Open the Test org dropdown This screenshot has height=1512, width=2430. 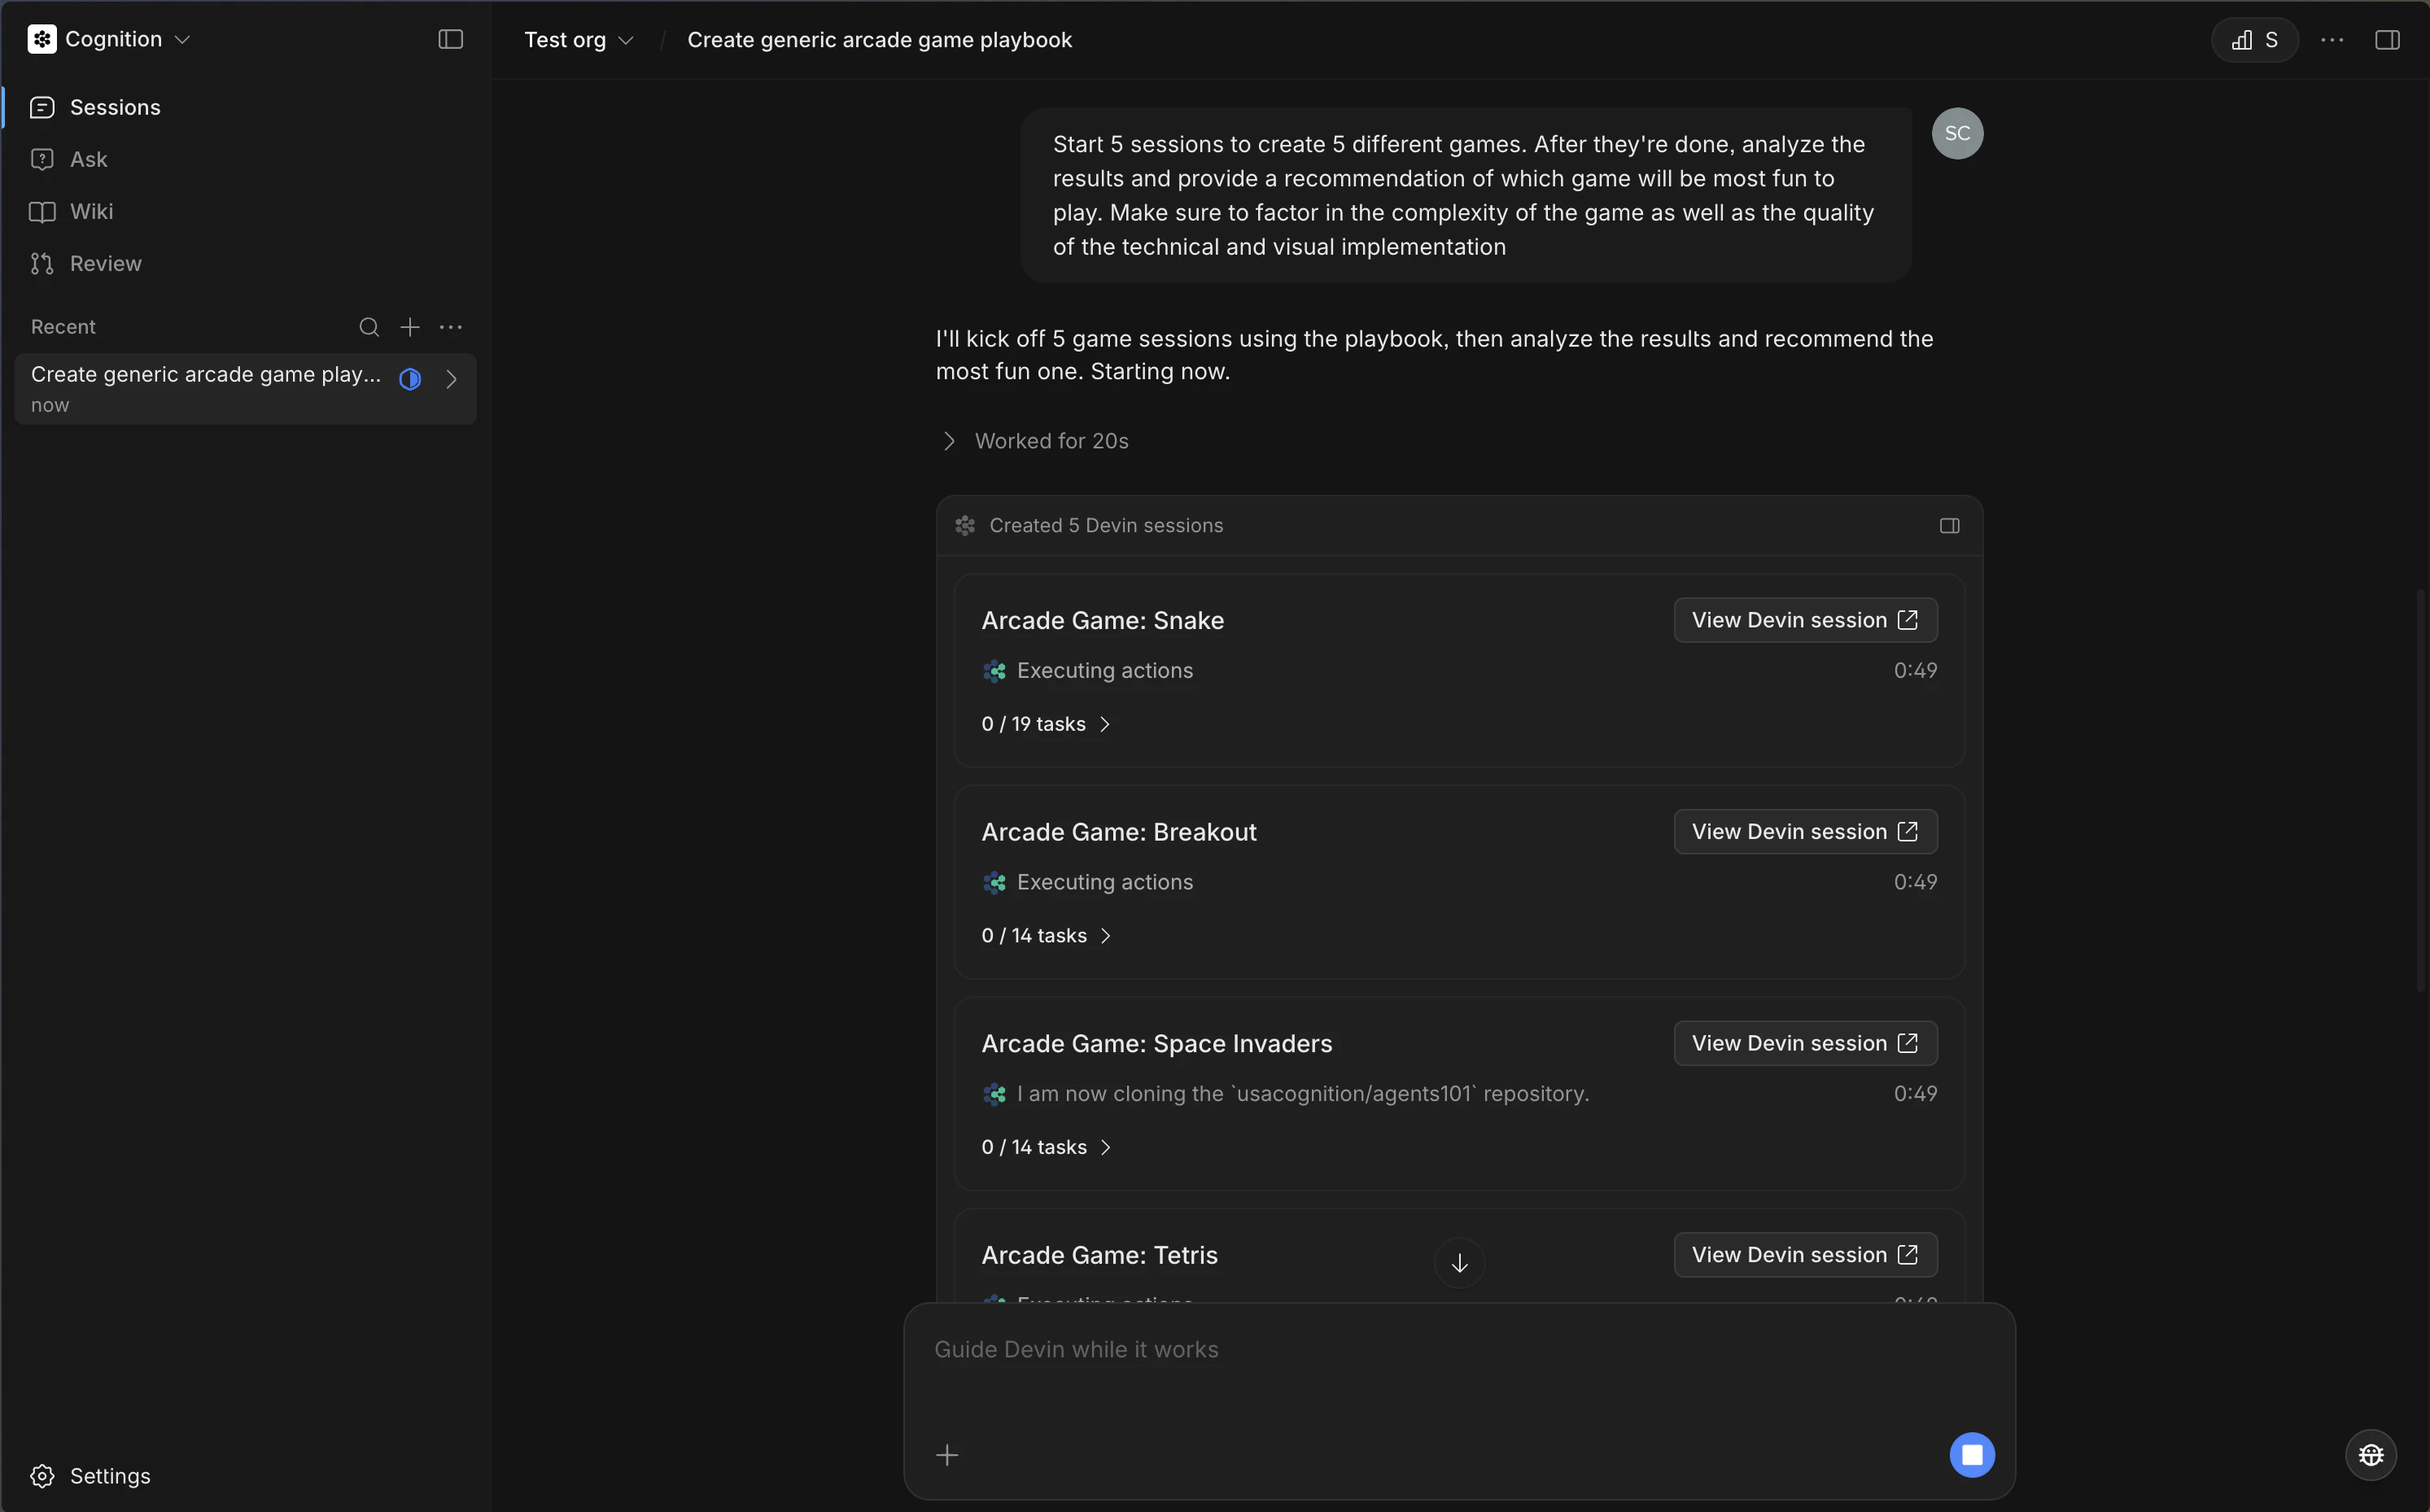(x=578, y=40)
